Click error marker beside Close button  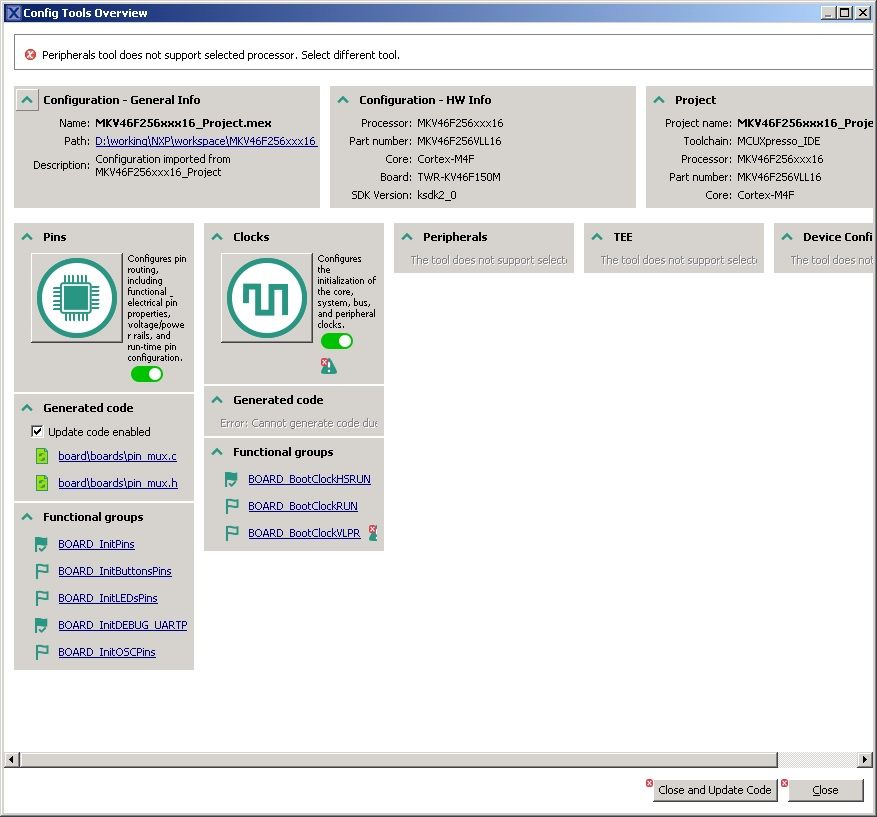pos(784,783)
